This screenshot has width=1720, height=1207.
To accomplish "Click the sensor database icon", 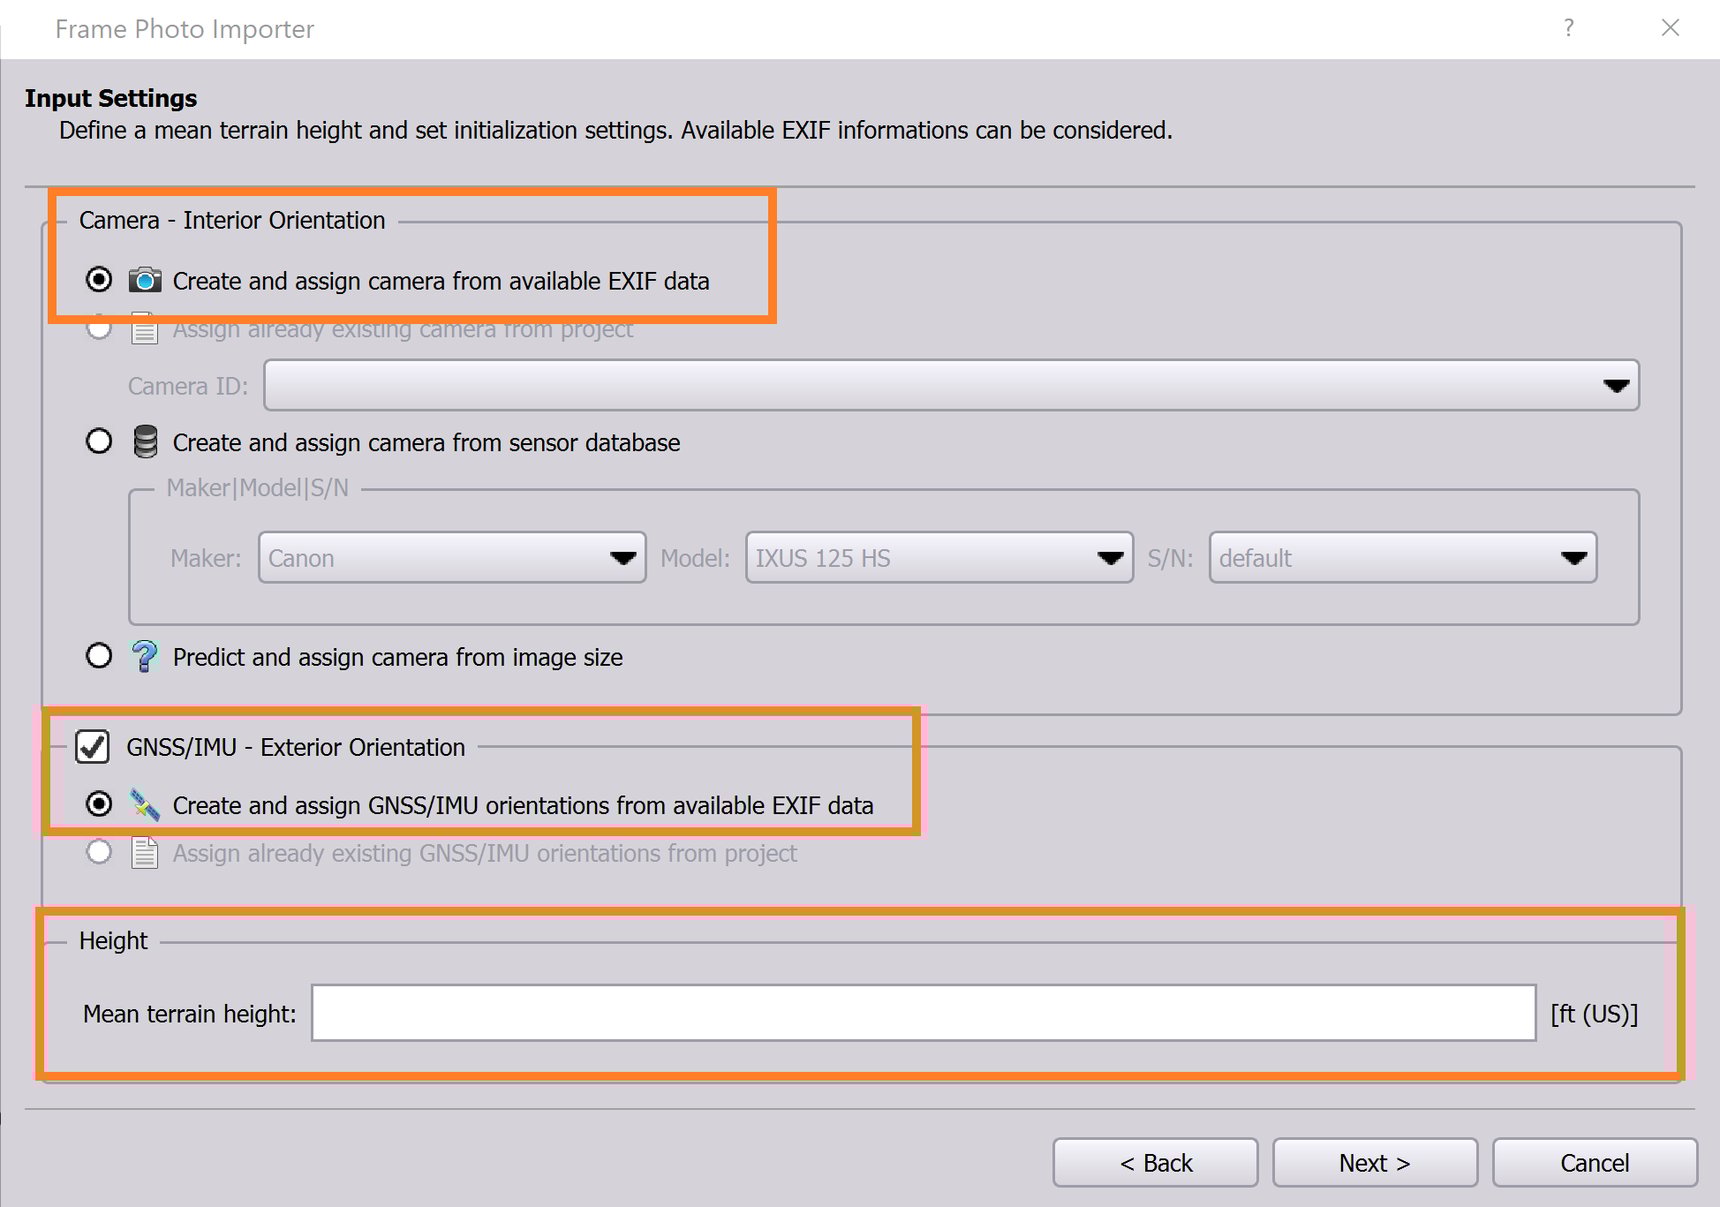I will pyautogui.click(x=145, y=442).
